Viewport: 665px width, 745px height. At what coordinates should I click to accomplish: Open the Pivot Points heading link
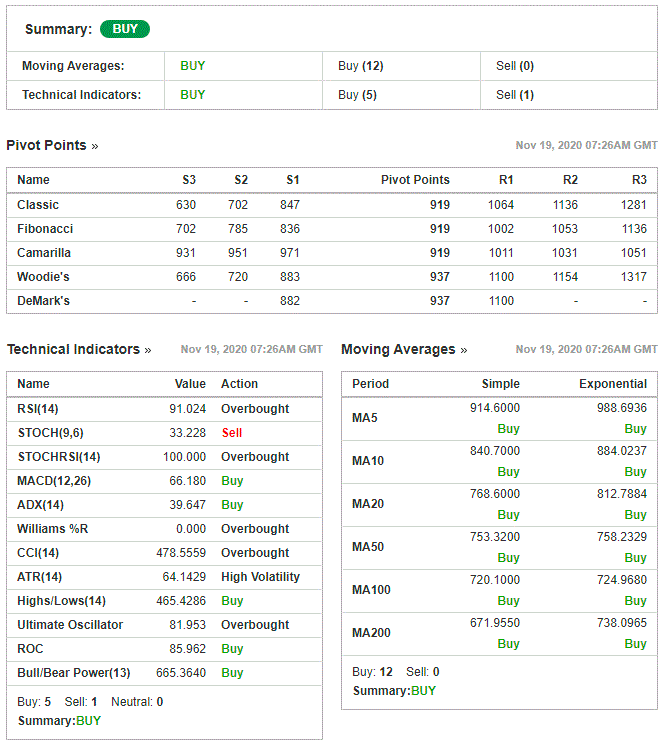point(52,145)
